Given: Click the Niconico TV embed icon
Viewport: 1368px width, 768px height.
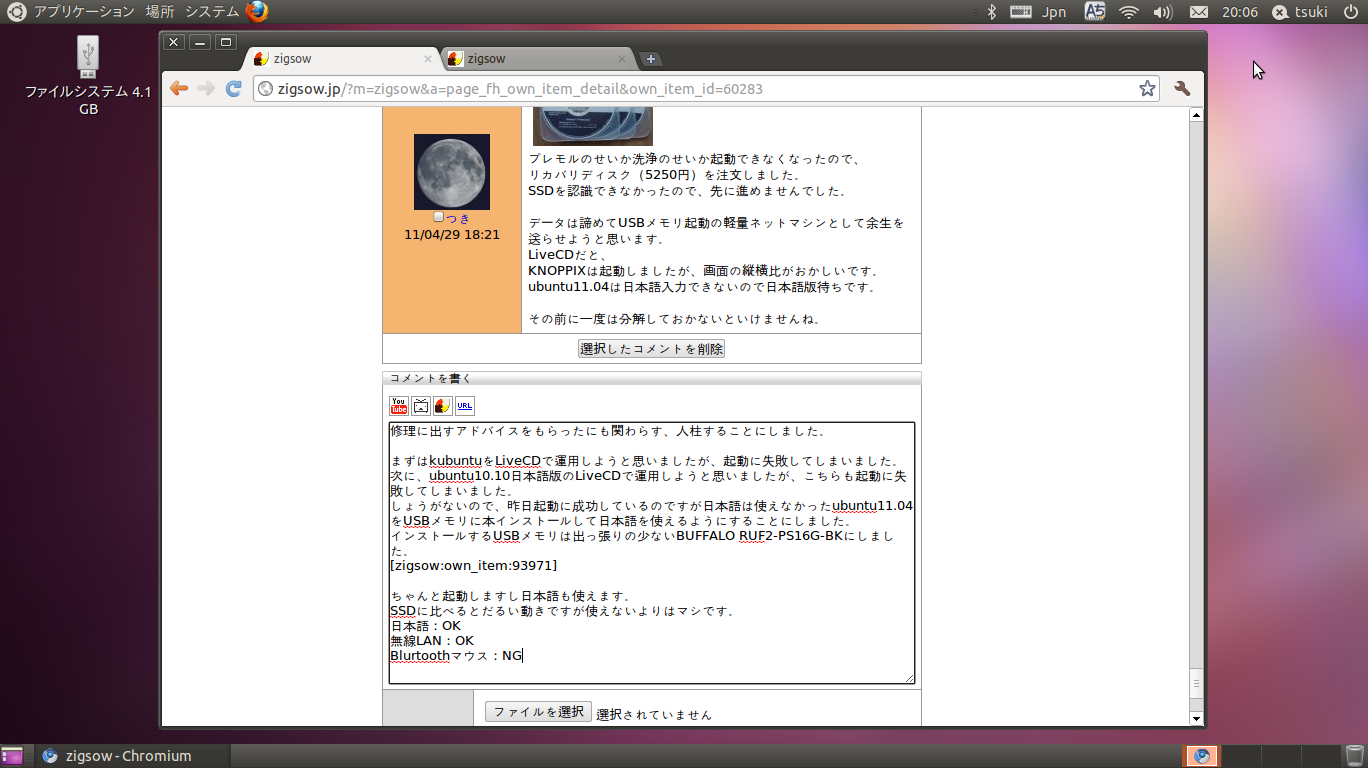Looking at the screenshot, I should (421, 405).
